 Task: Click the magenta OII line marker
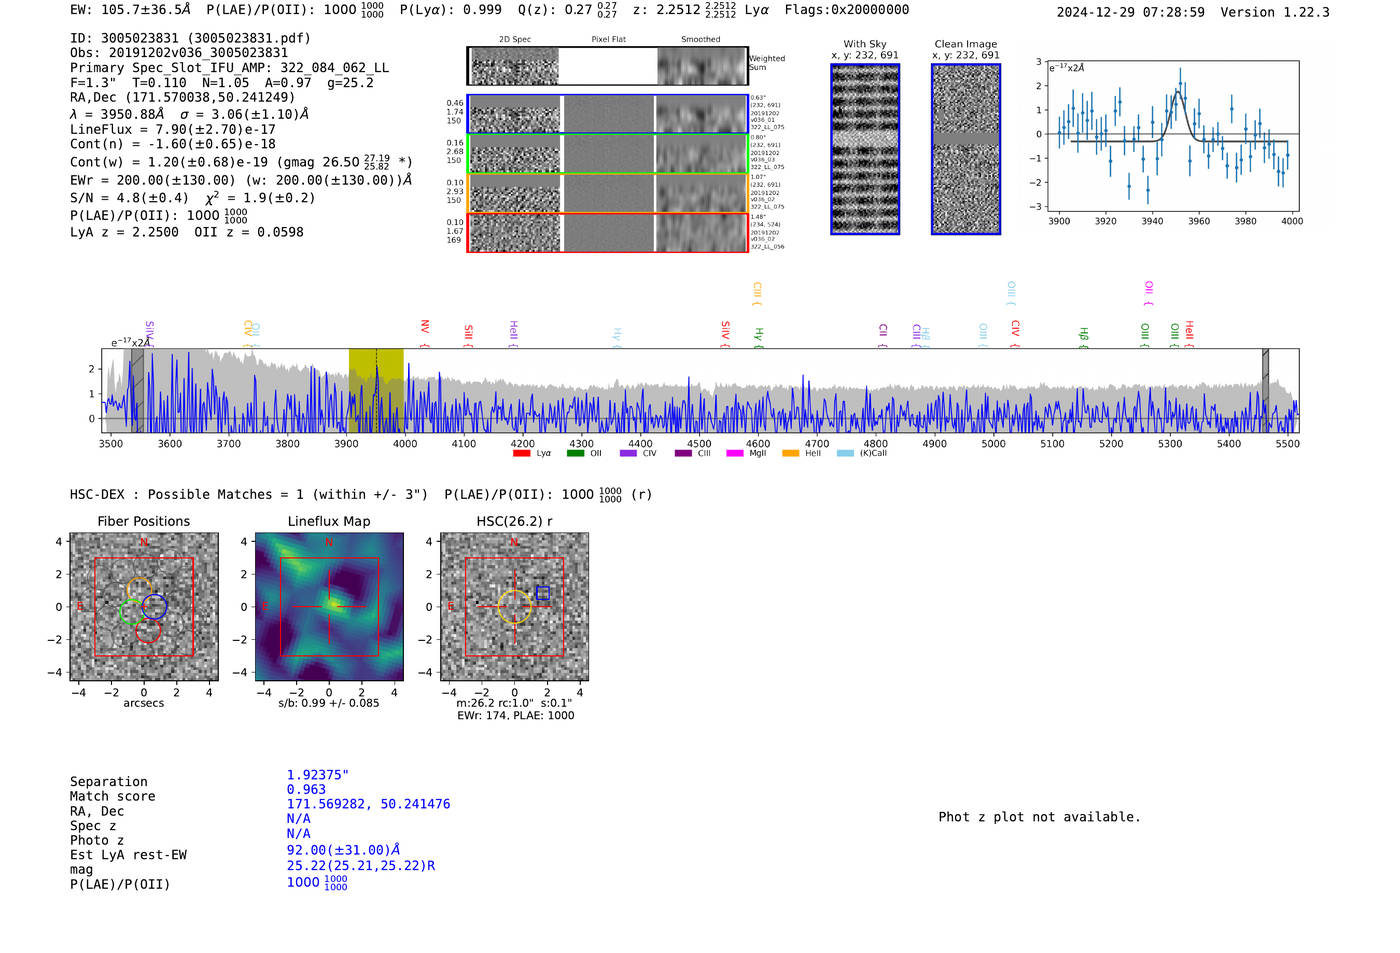(x=1149, y=293)
